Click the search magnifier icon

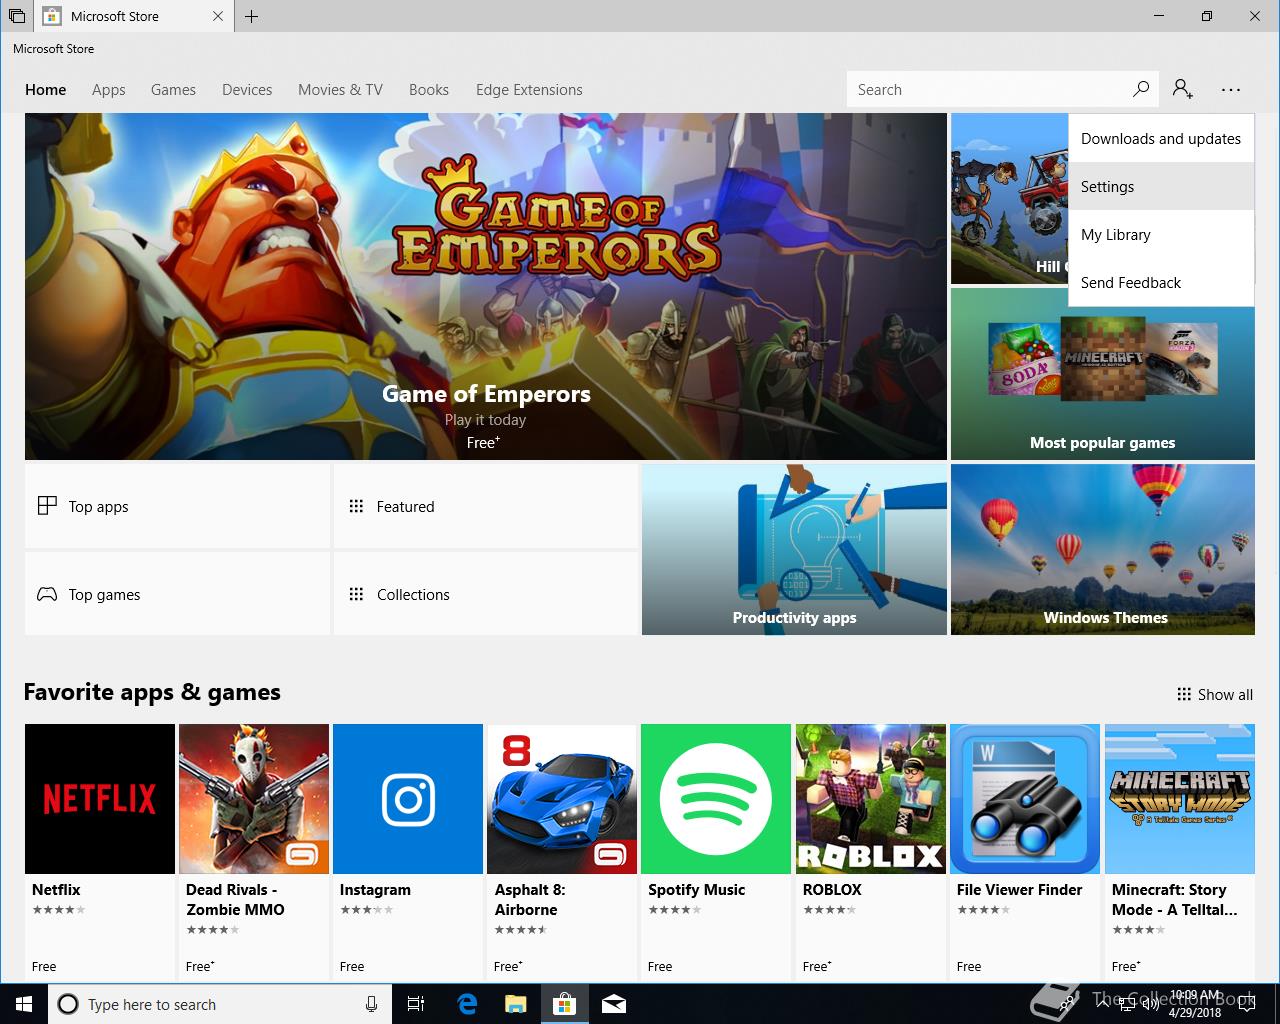(1141, 89)
